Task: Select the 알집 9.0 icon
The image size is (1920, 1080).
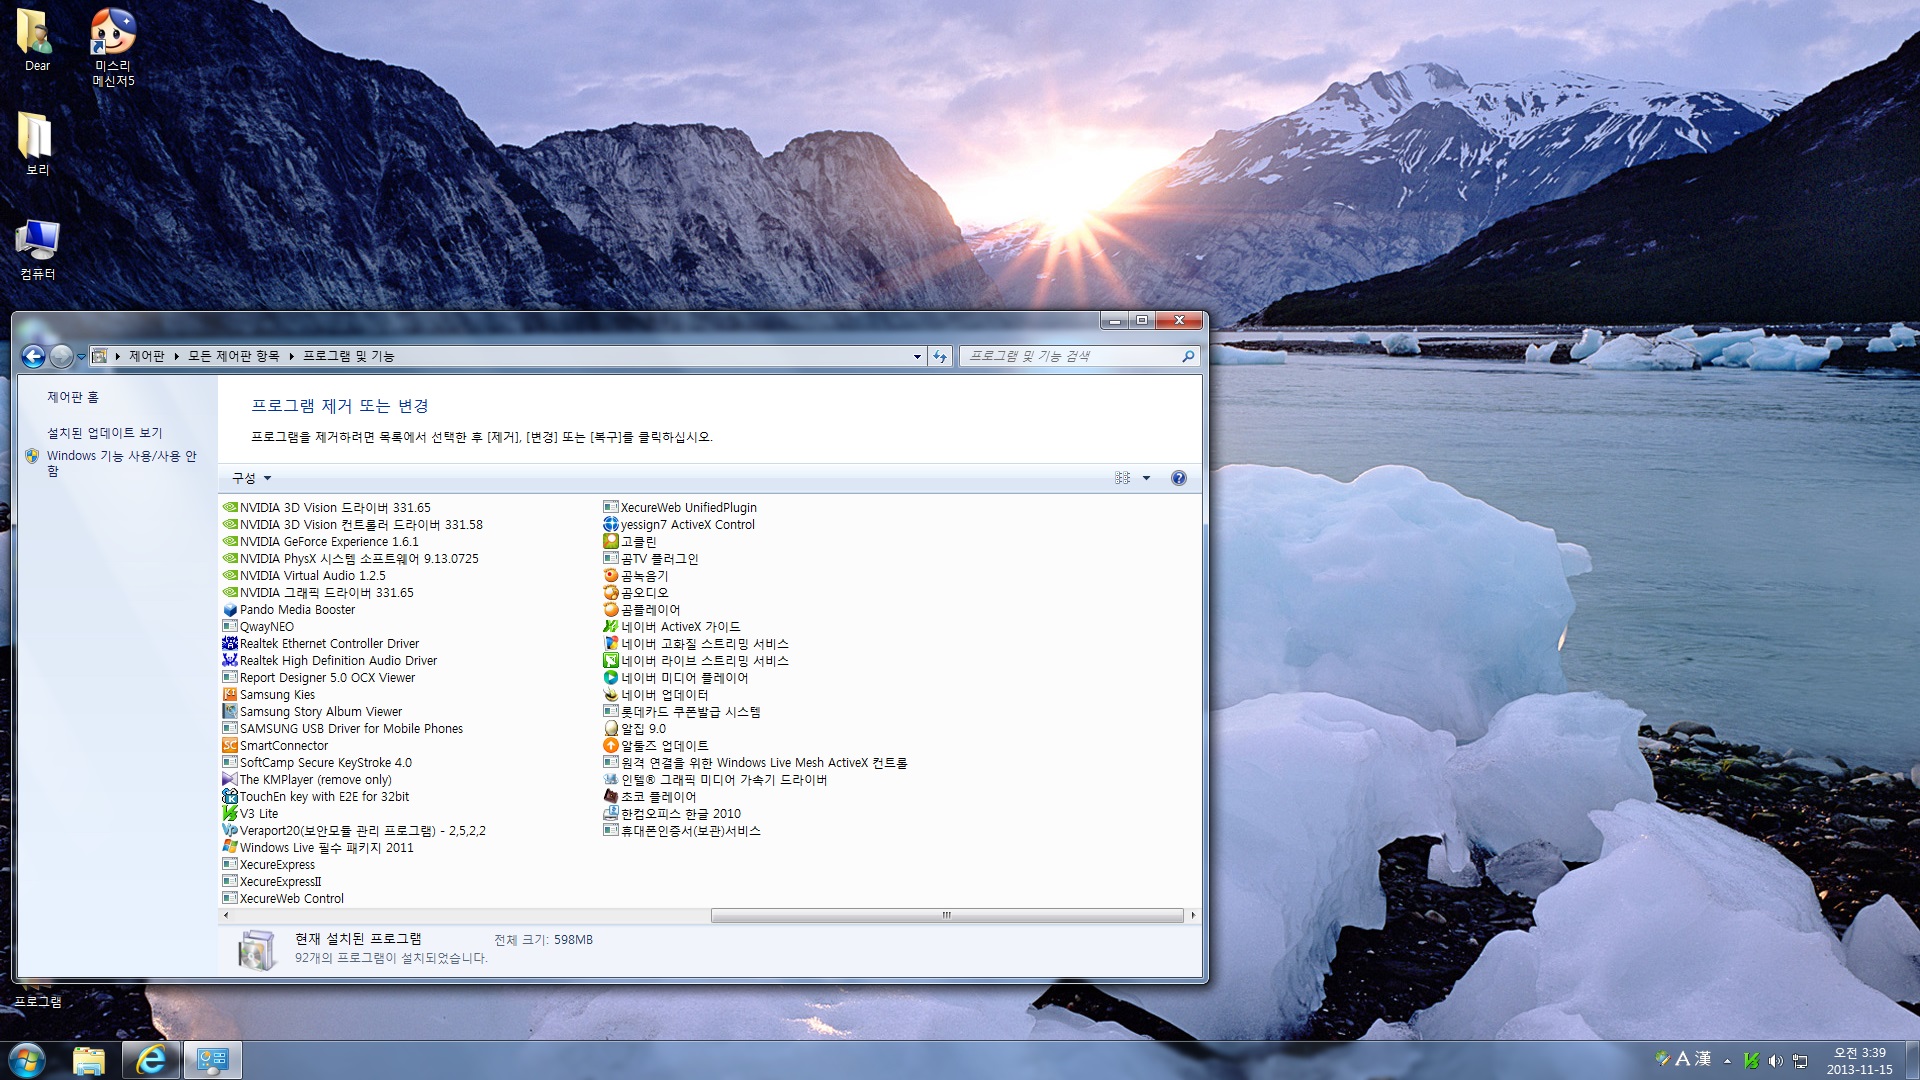Action: pos(611,729)
